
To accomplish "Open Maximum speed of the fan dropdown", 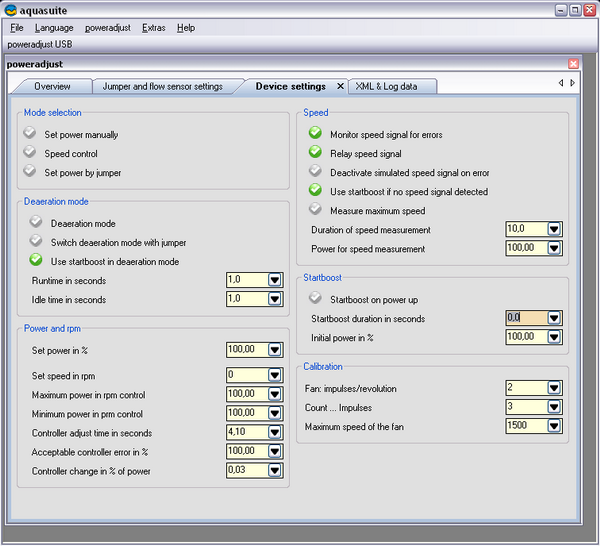I will 554,426.
